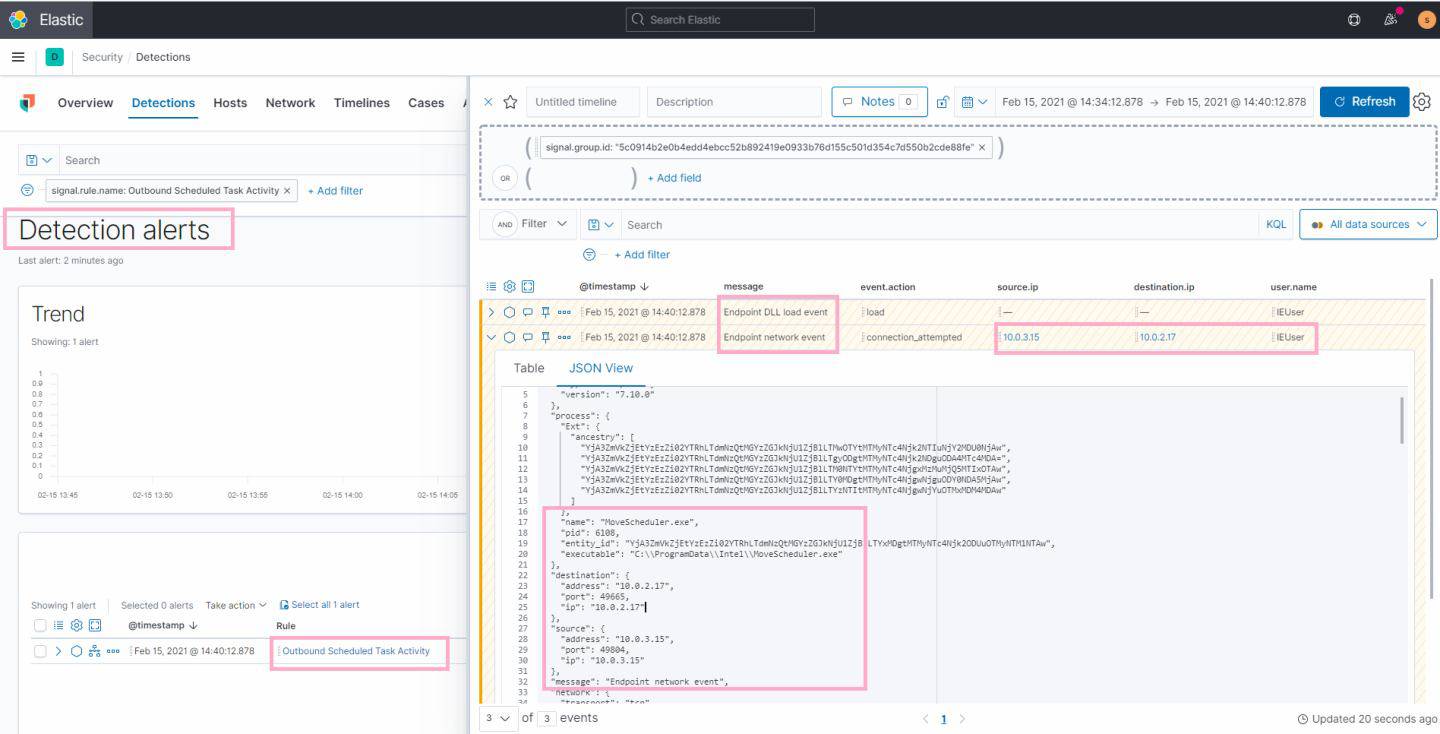Open timeline settings gear next to Refresh
The image size is (1440, 734).
coord(1421,102)
